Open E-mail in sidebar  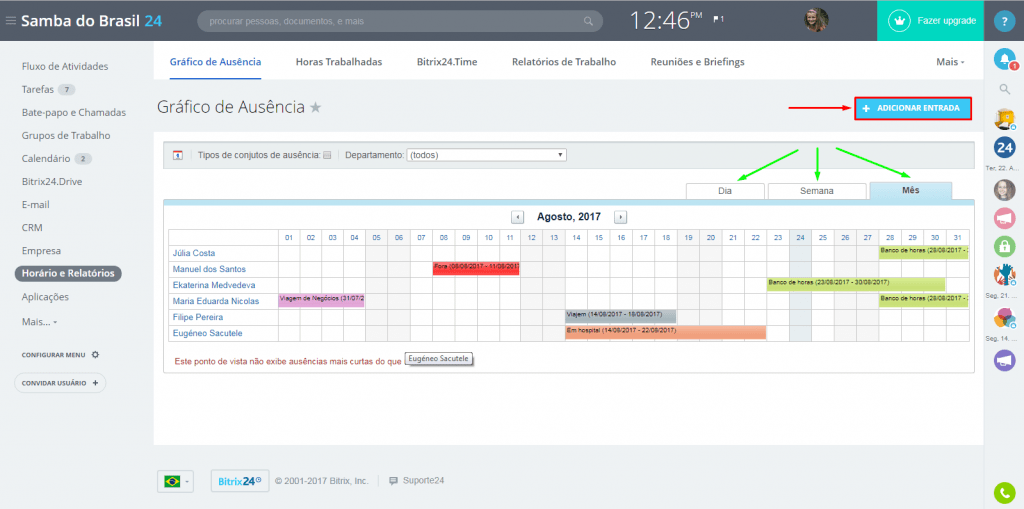point(36,205)
